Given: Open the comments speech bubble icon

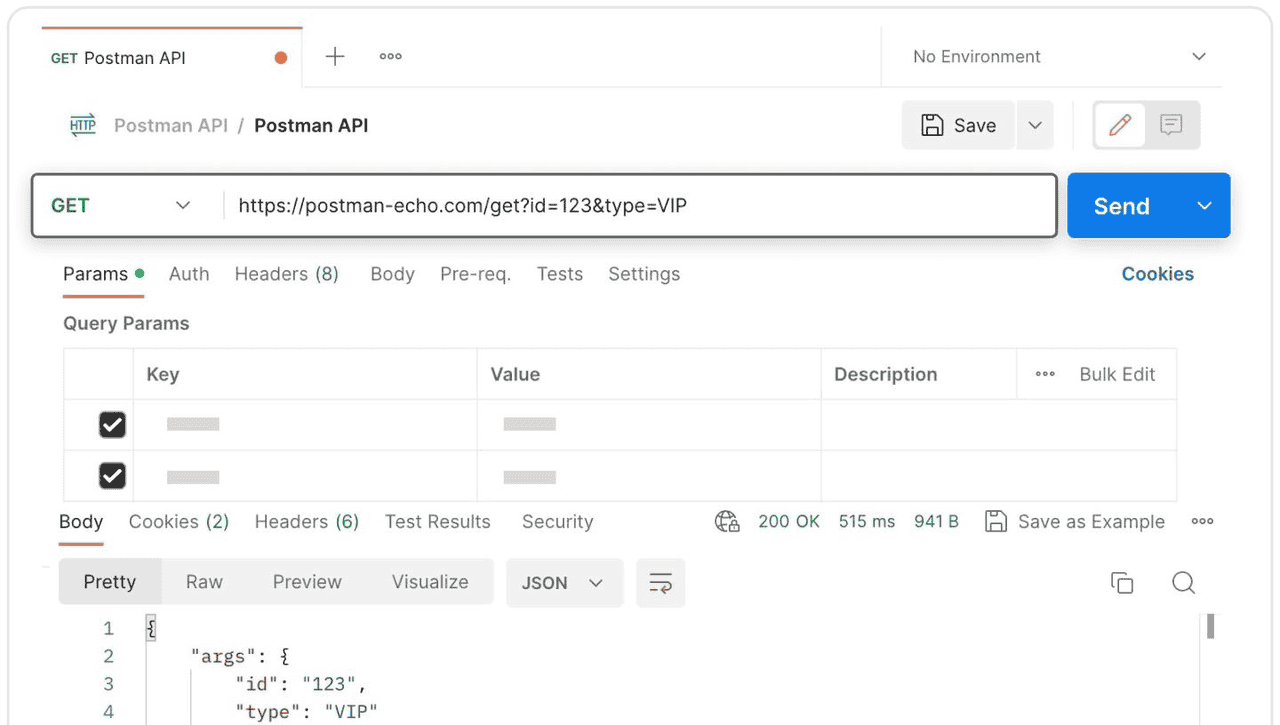Looking at the screenshot, I should tap(1171, 125).
